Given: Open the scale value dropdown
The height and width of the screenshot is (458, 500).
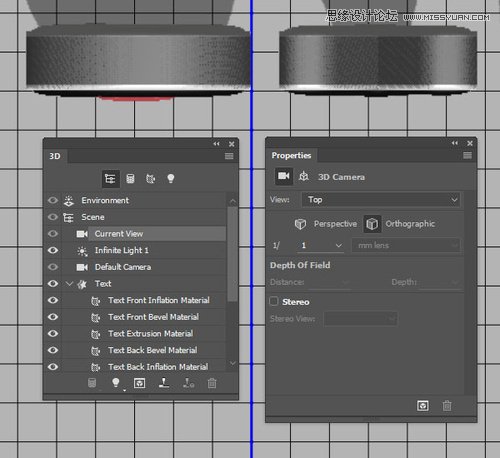Looking at the screenshot, I should [x=338, y=246].
